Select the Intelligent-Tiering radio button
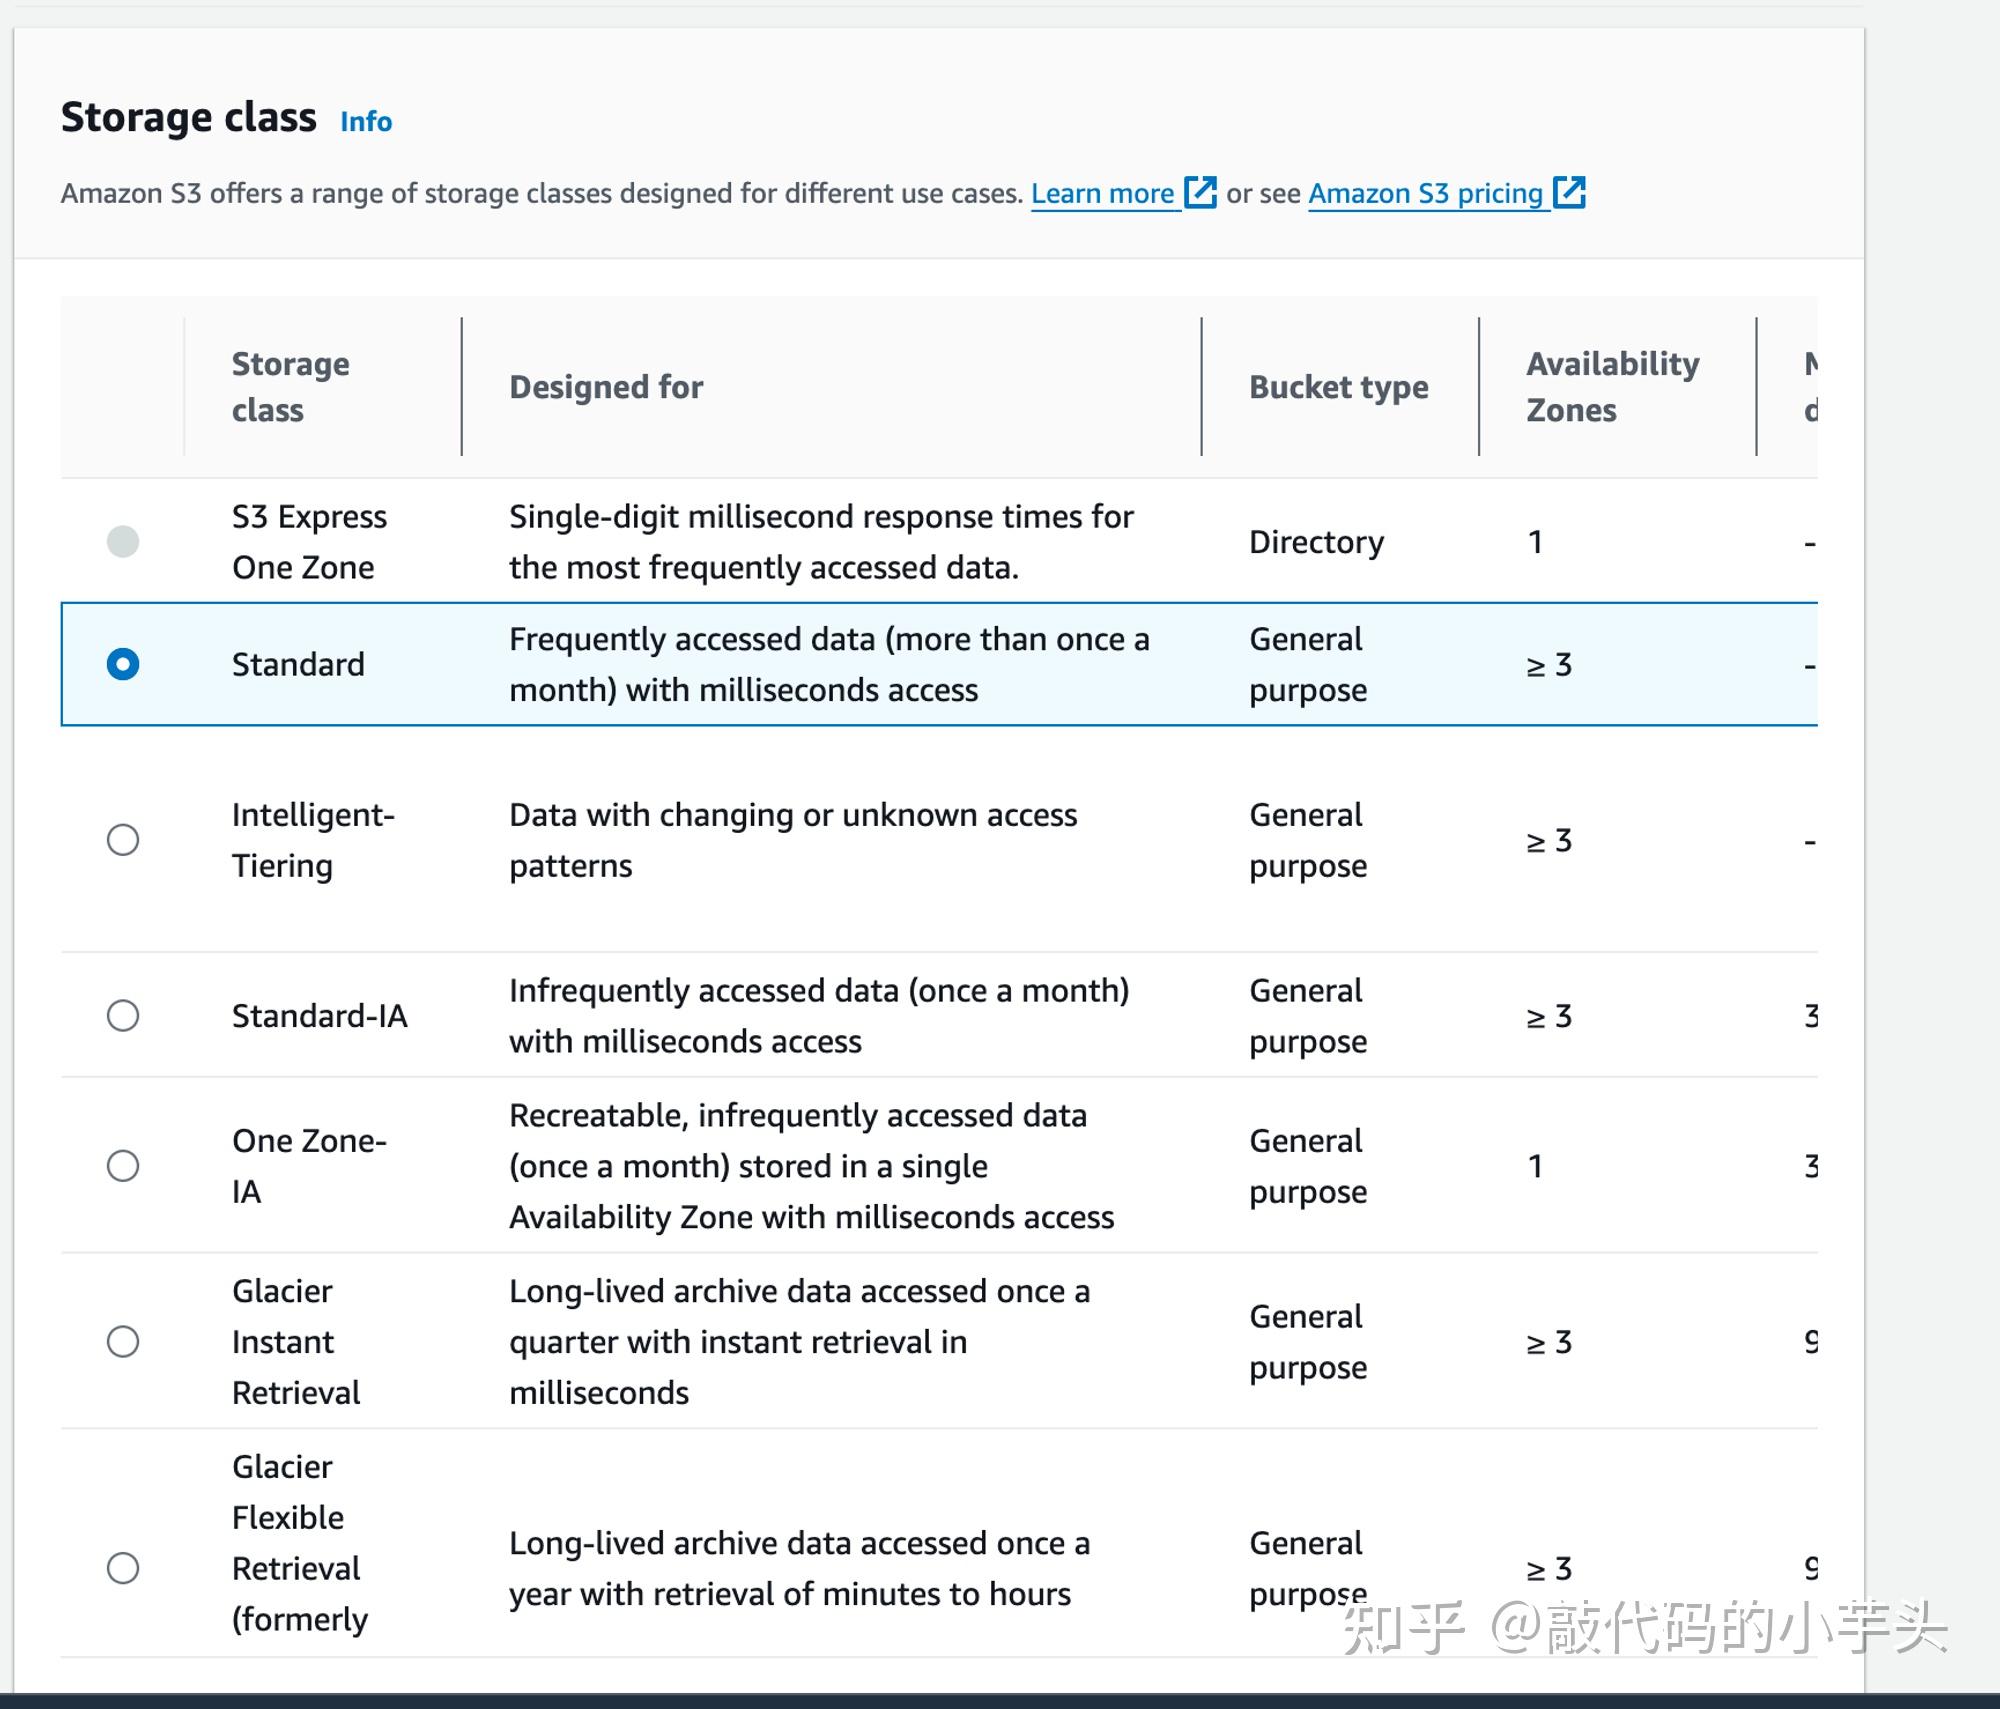This screenshot has height=1709, width=2000. coord(123,840)
